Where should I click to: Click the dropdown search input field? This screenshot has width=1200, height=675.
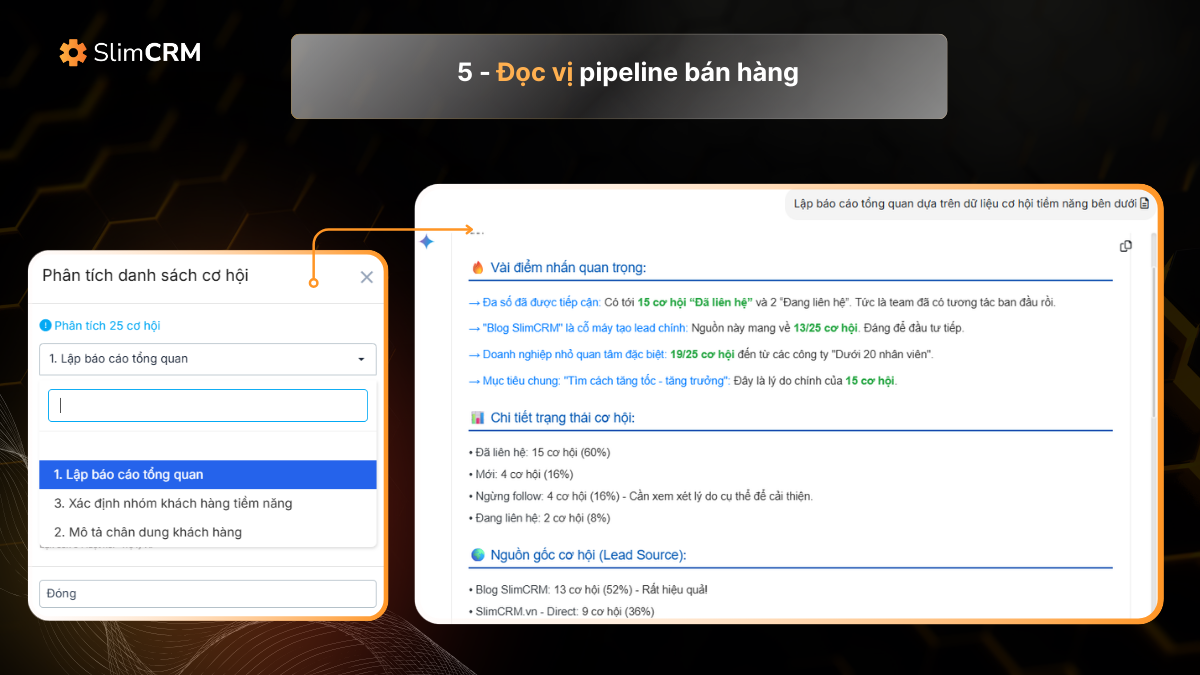(x=207, y=405)
